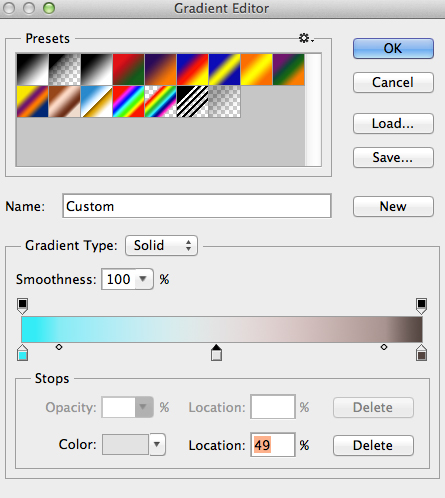Image resolution: width=445 pixels, height=498 pixels.
Task: Select the right opacity stop
Action: click(421, 306)
